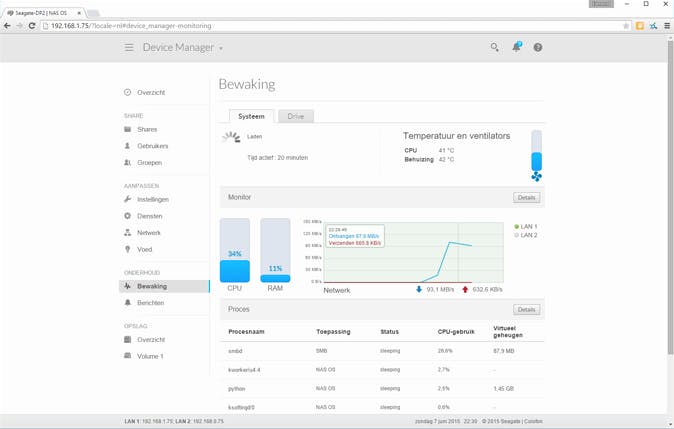Expand the Device Manager dropdown arrow
Viewport: 674px width, 429px height.
[x=221, y=48]
